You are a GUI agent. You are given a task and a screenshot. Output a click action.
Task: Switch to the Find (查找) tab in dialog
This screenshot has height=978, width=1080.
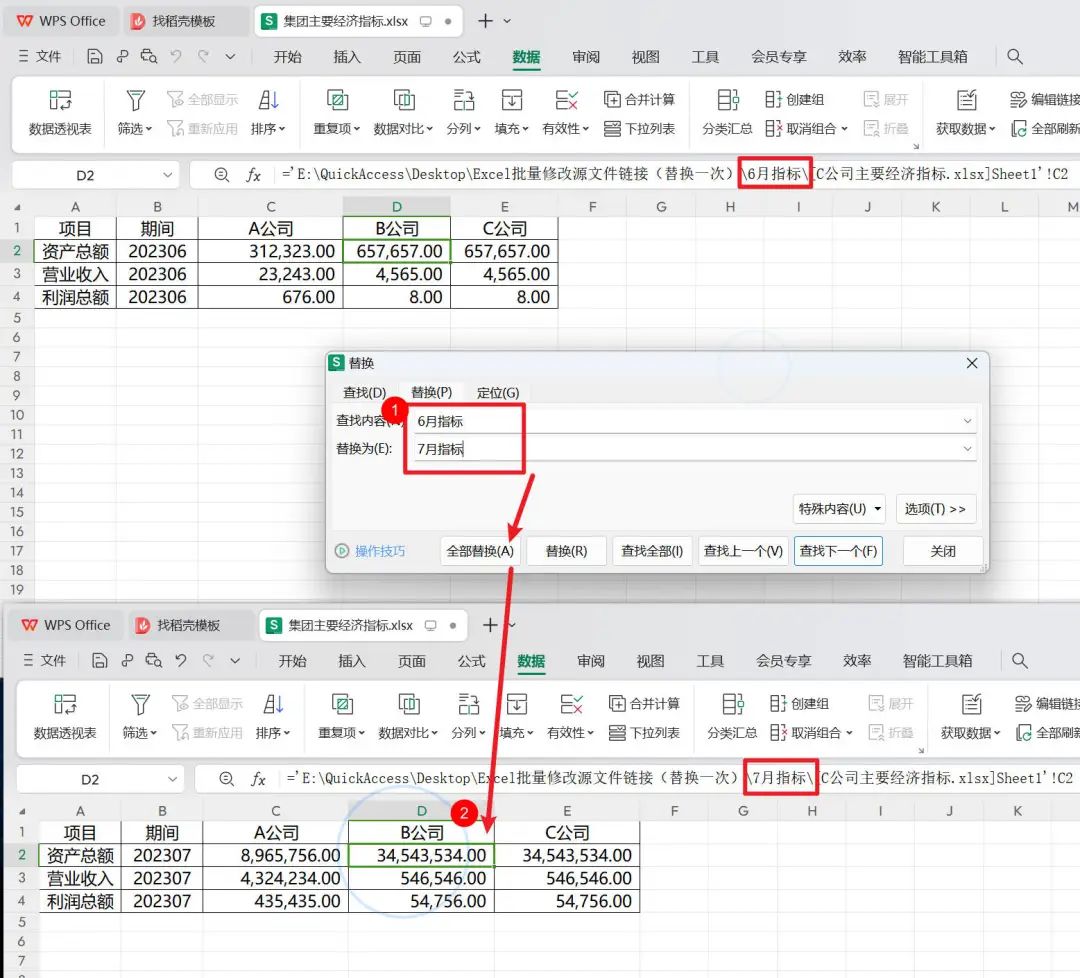click(x=364, y=393)
